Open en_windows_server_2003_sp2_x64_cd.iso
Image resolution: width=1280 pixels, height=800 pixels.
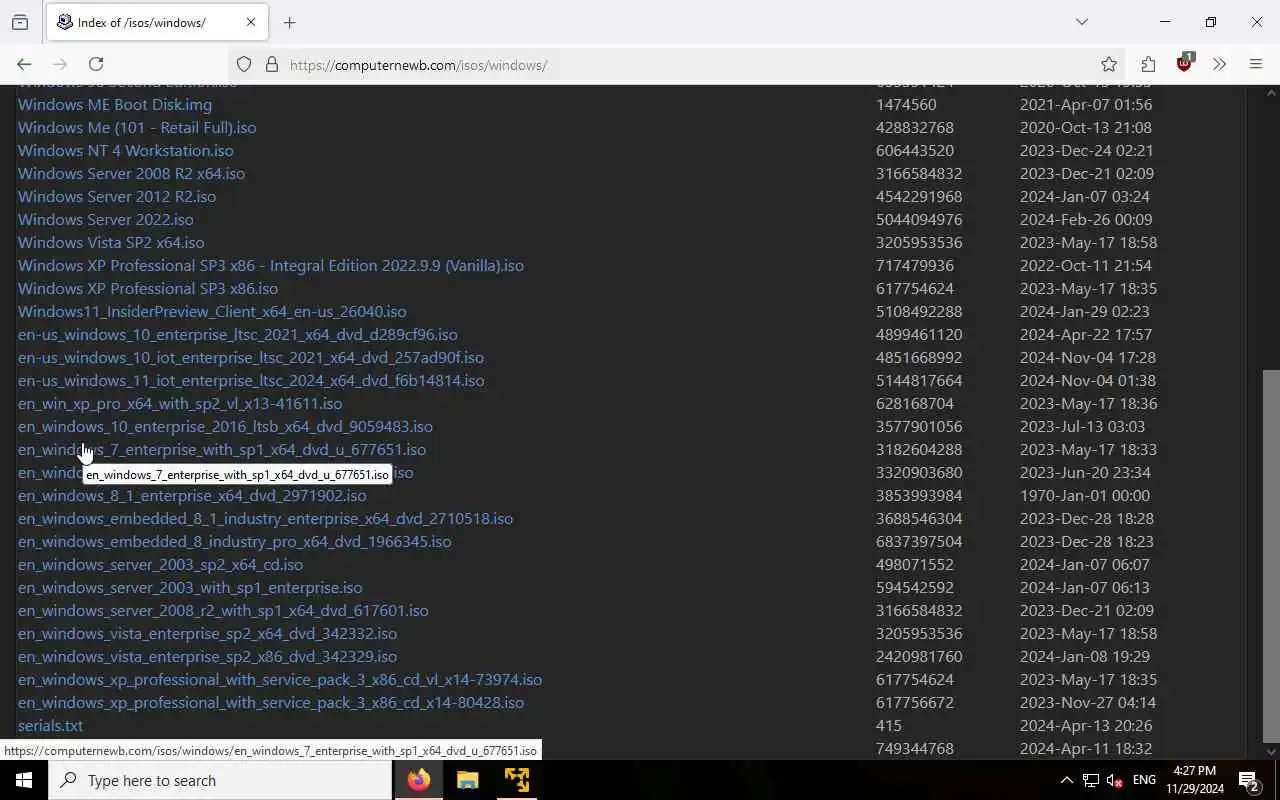(160, 564)
